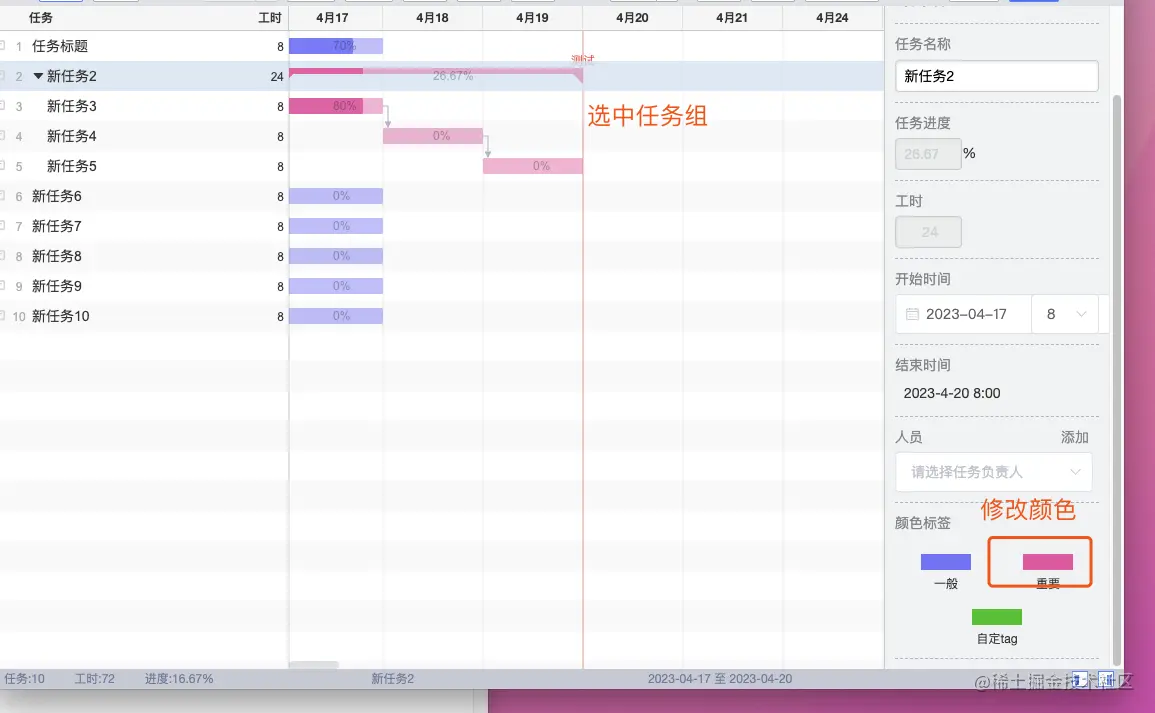Image resolution: width=1155 pixels, height=713 pixels.
Task: Click the 4月20 timeline column header
Action: click(632, 16)
